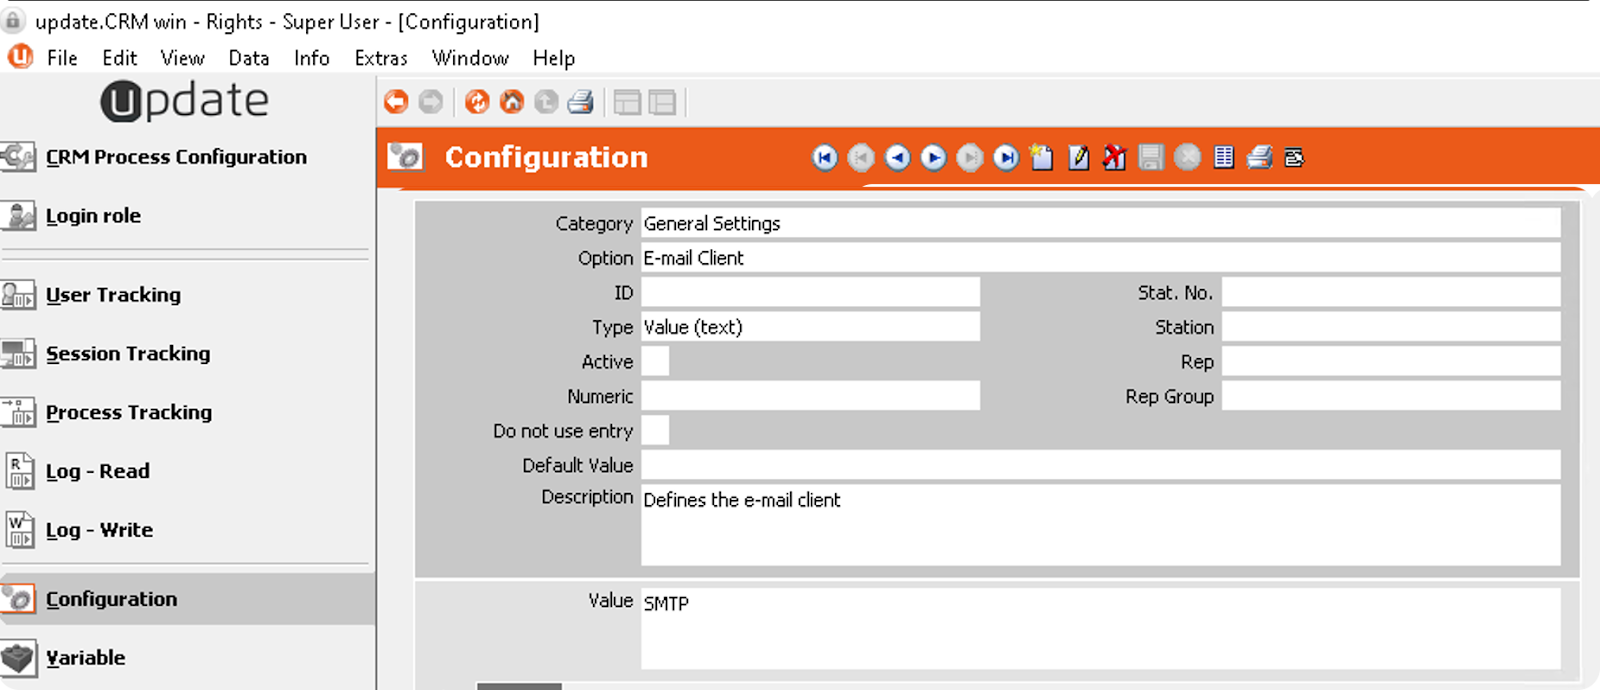This screenshot has width=1600, height=690.
Task: Edit the current record with pencil icon
Action: pos(1078,157)
